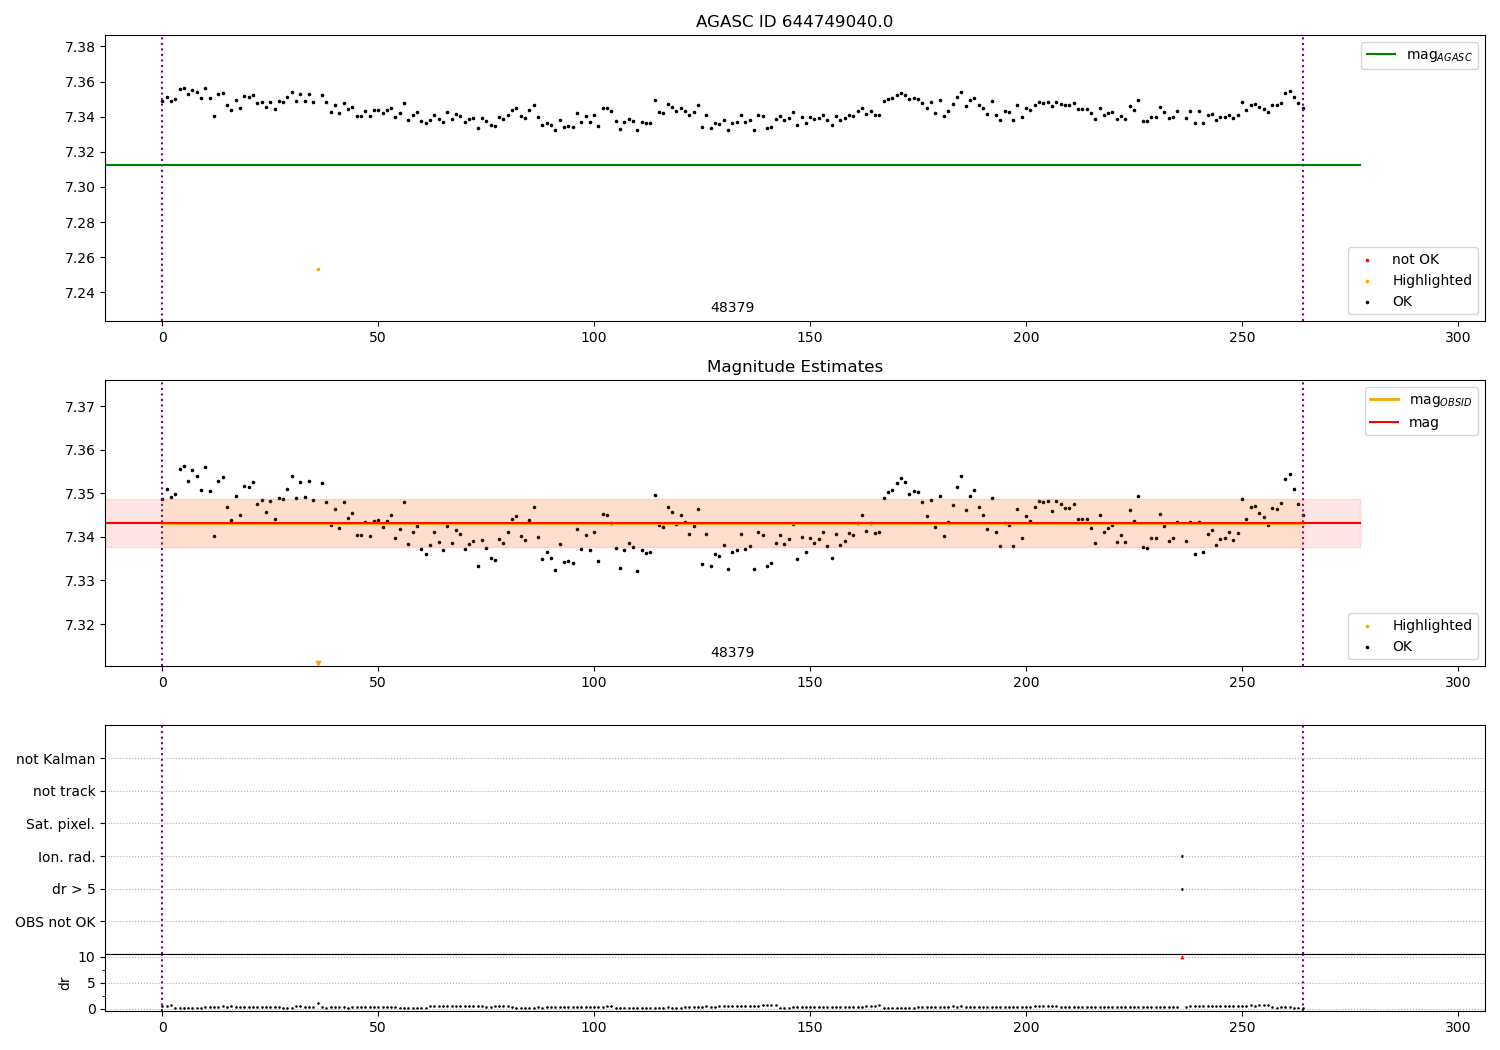Select the 'Magnitude Estimates' plot title
The height and width of the screenshot is (1050, 1500).
[x=795, y=367]
